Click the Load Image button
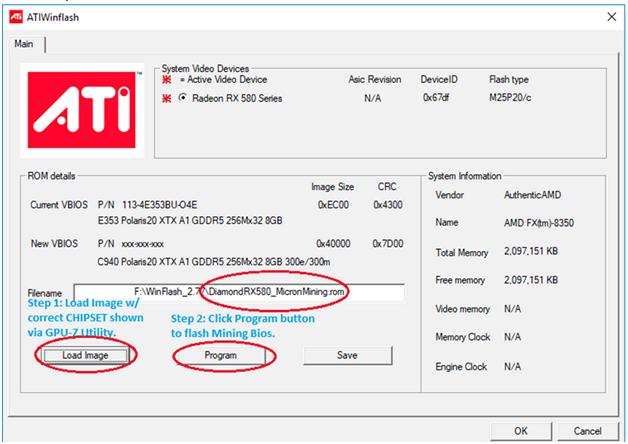The image size is (628, 444). (x=85, y=356)
